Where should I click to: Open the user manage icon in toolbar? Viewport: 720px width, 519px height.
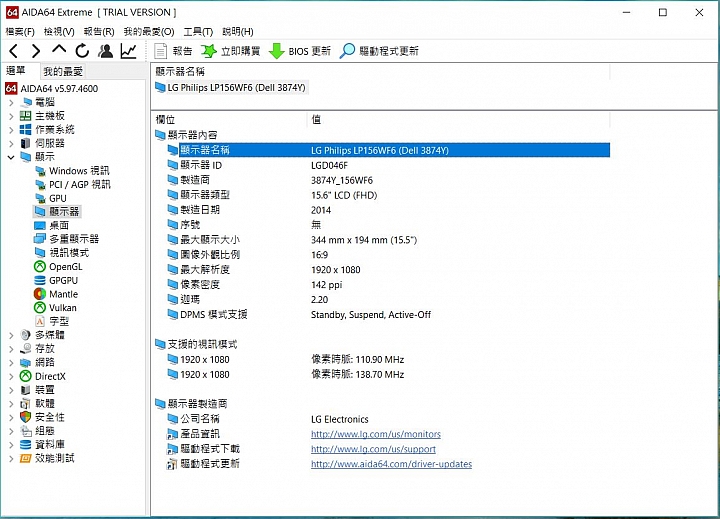pos(106,51)
